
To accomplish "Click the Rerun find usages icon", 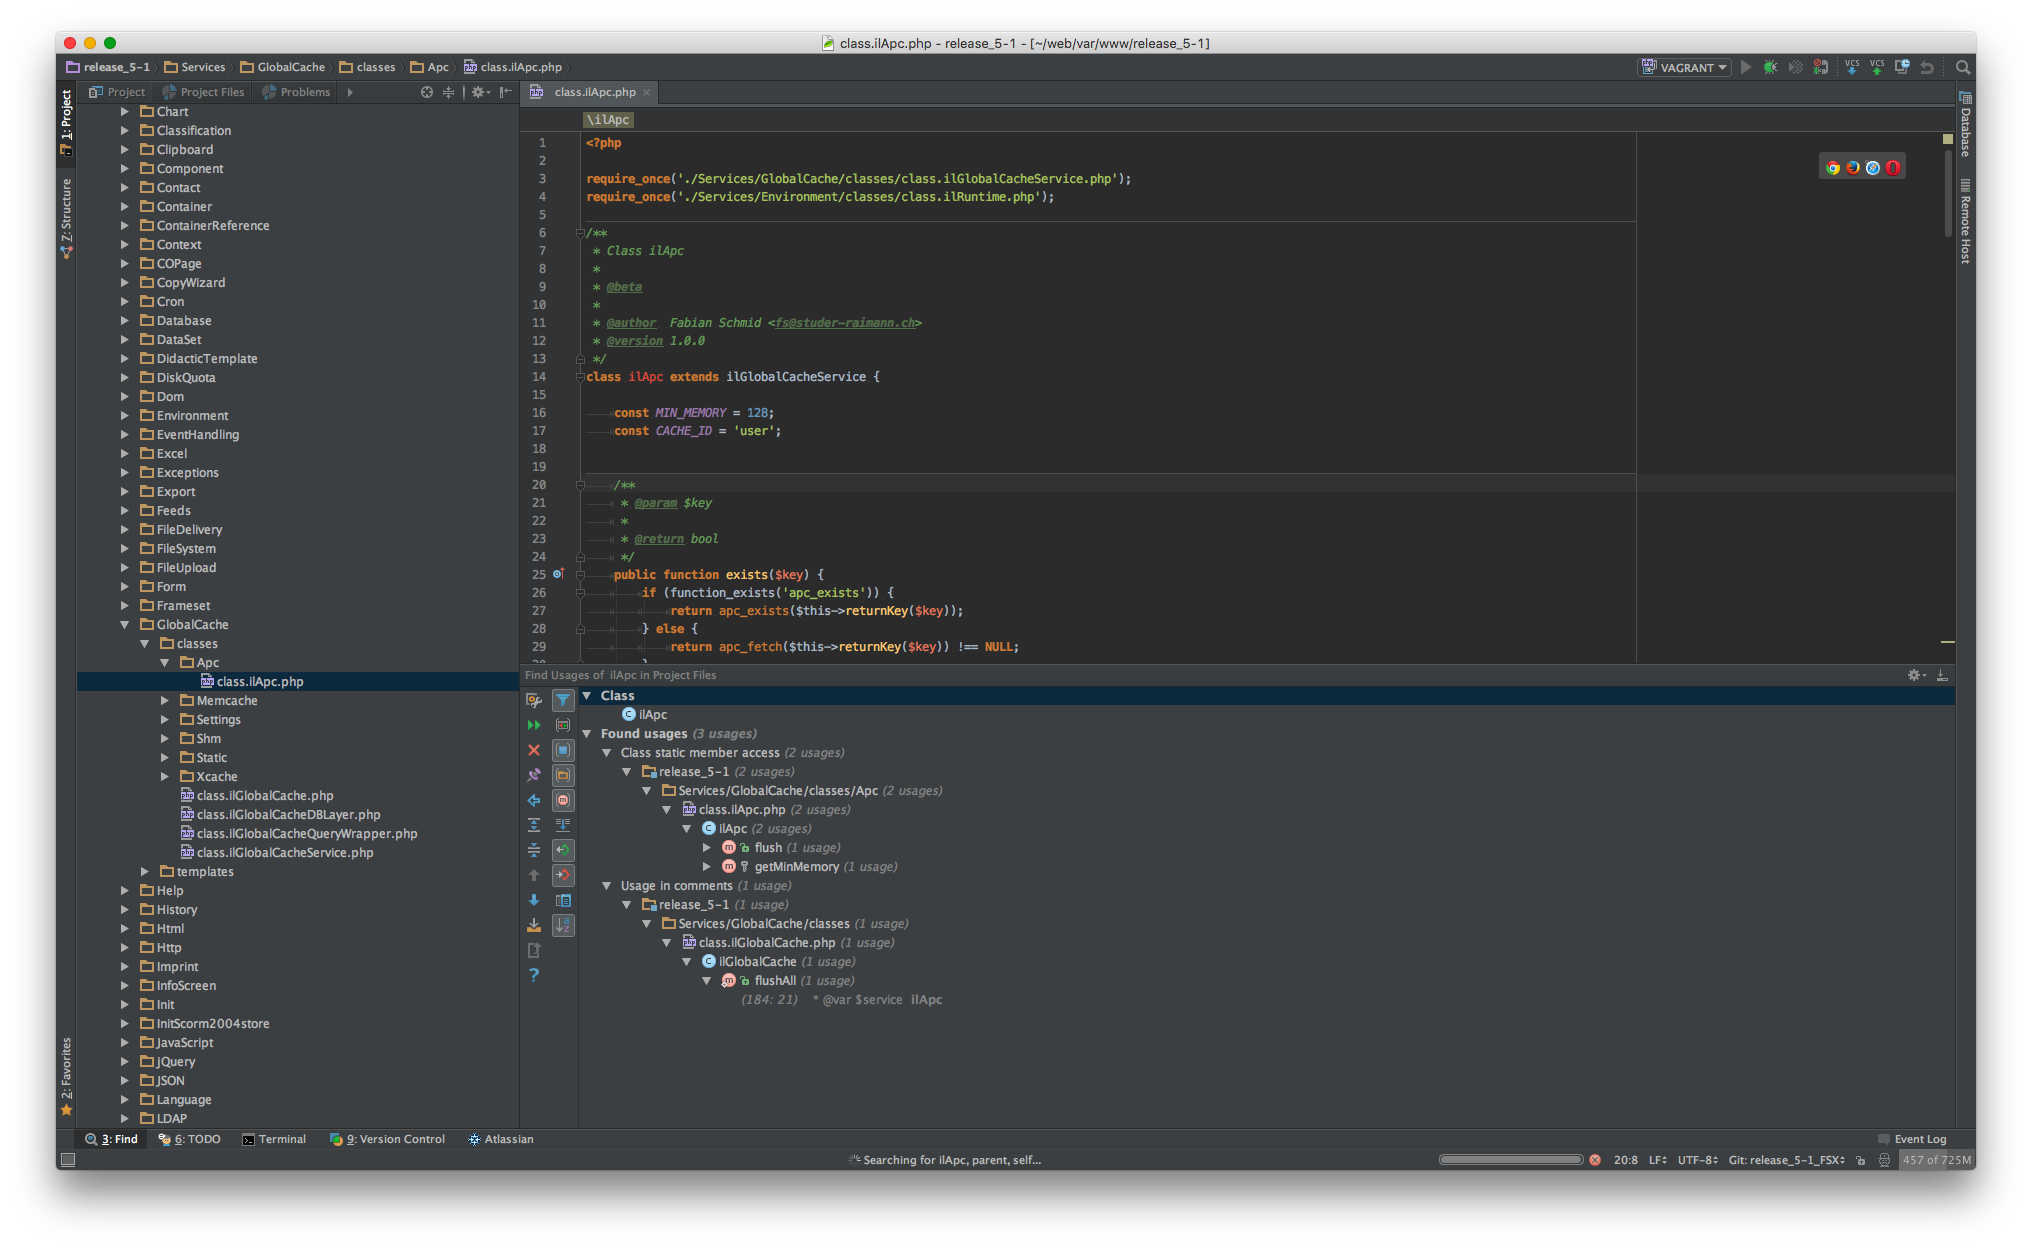I will coord(534,725).
